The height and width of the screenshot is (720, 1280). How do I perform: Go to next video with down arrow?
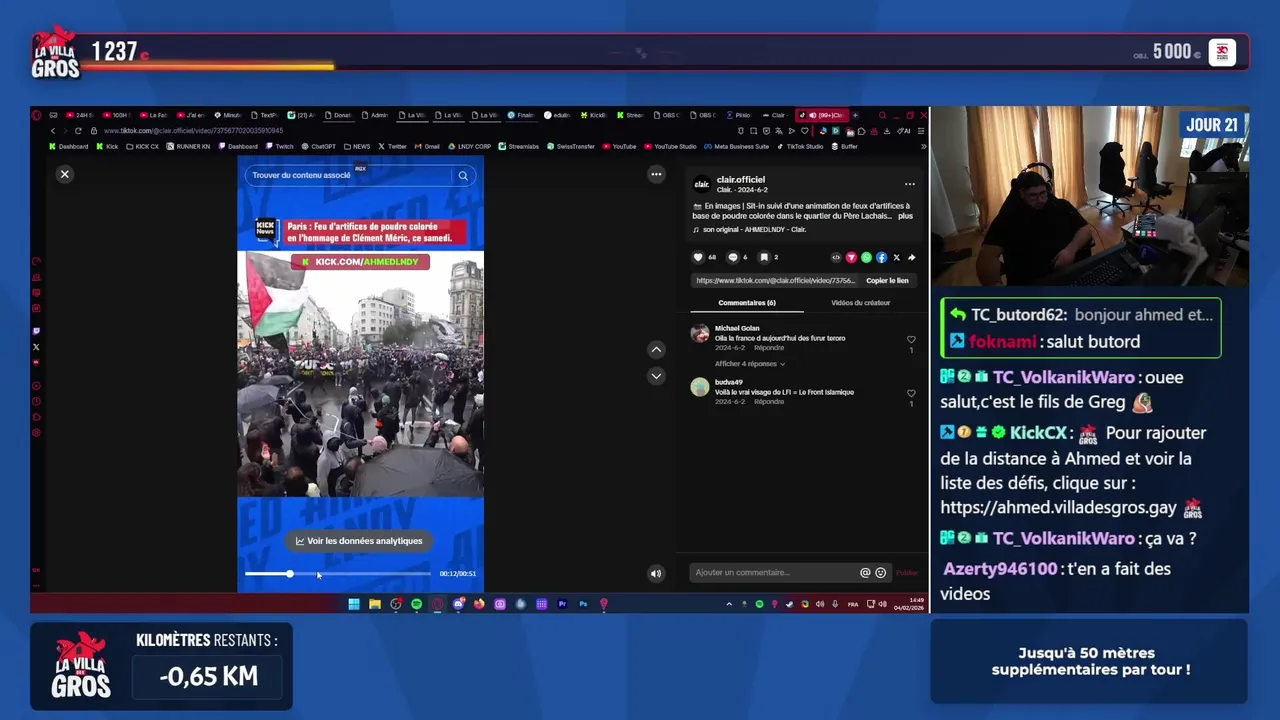(656, 376)
